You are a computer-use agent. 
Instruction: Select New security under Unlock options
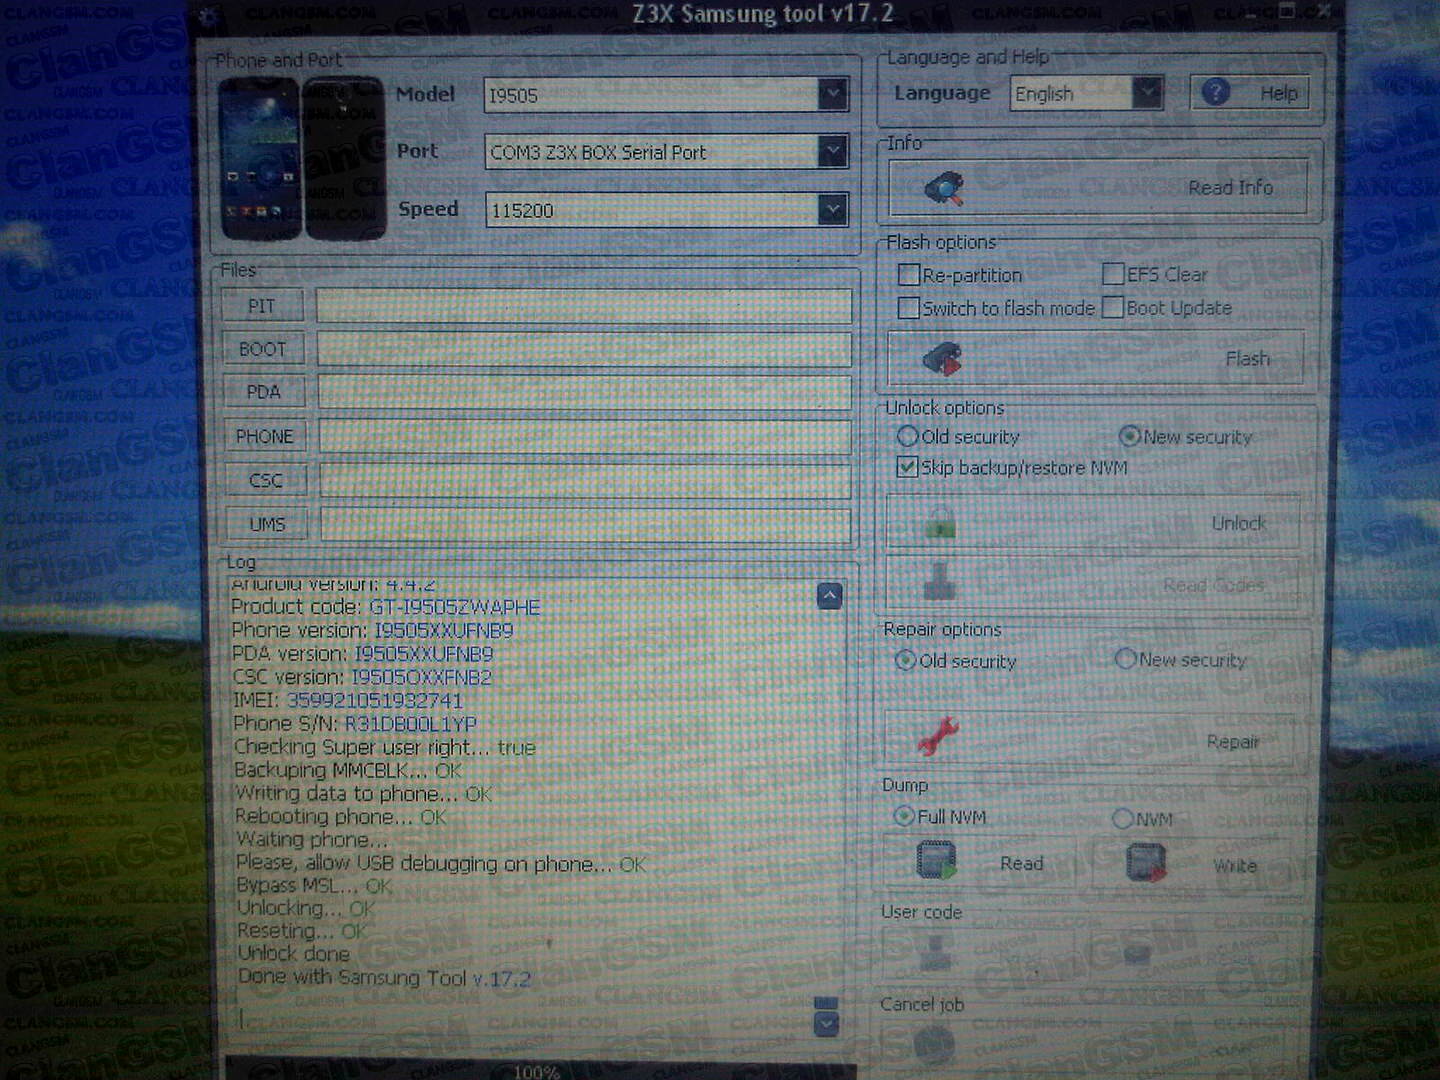(1130, 436)
